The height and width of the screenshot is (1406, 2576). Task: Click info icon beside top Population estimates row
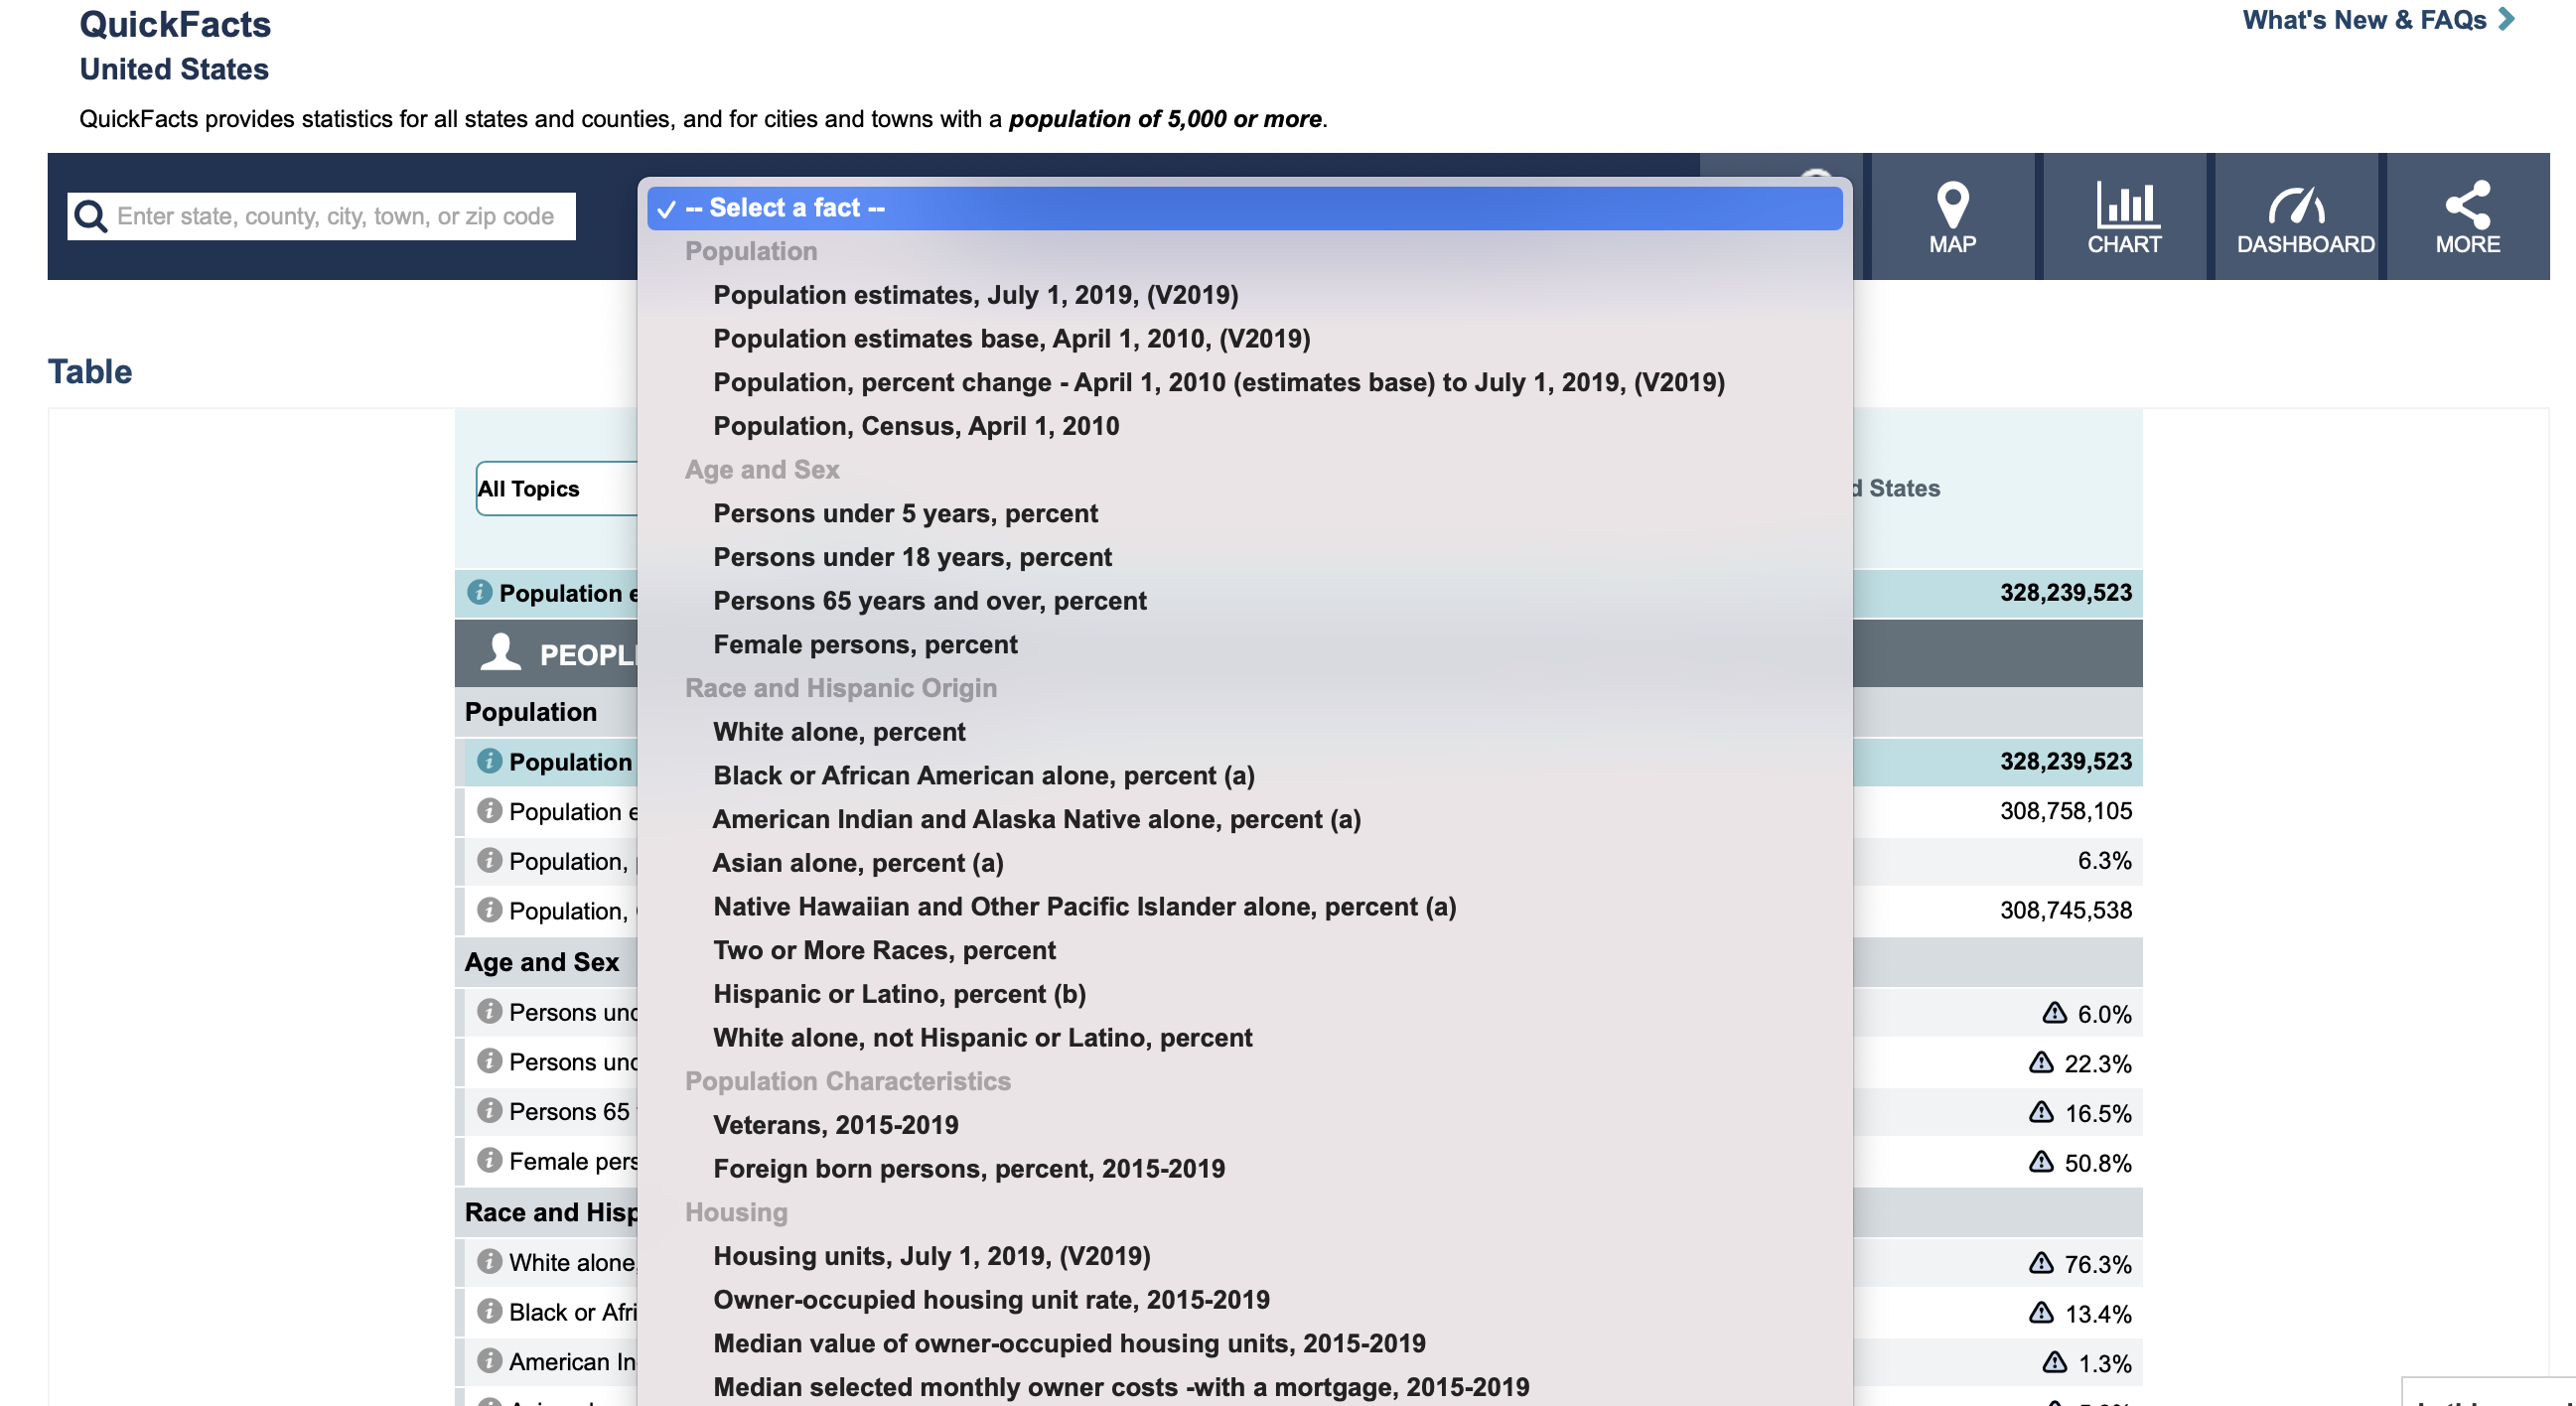480,592
